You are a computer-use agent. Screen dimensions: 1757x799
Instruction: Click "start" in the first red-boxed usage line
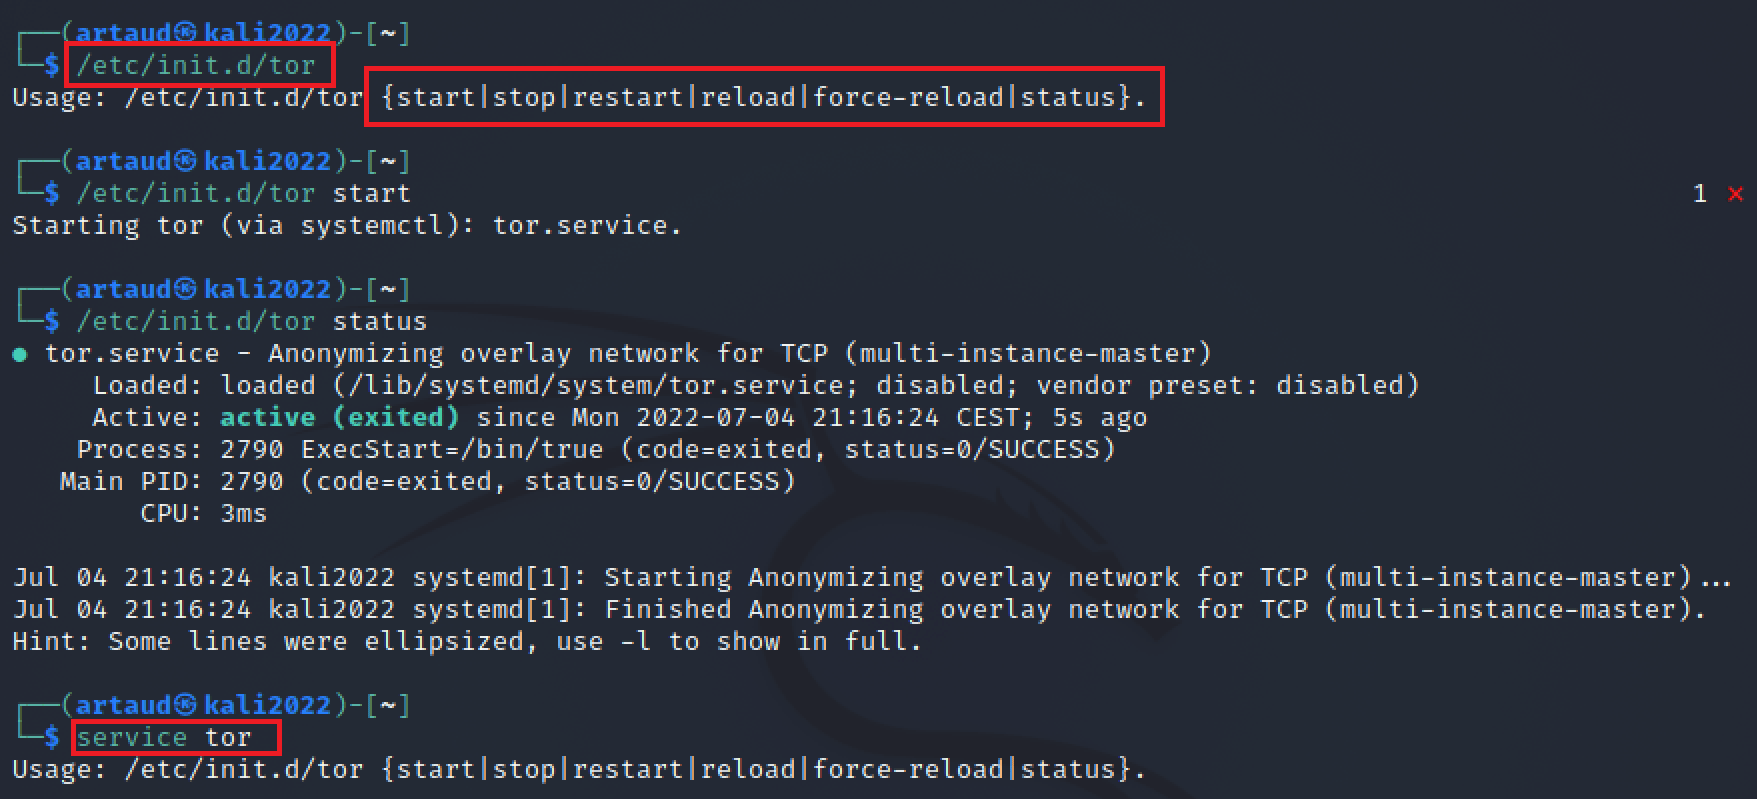pos(436,97)
